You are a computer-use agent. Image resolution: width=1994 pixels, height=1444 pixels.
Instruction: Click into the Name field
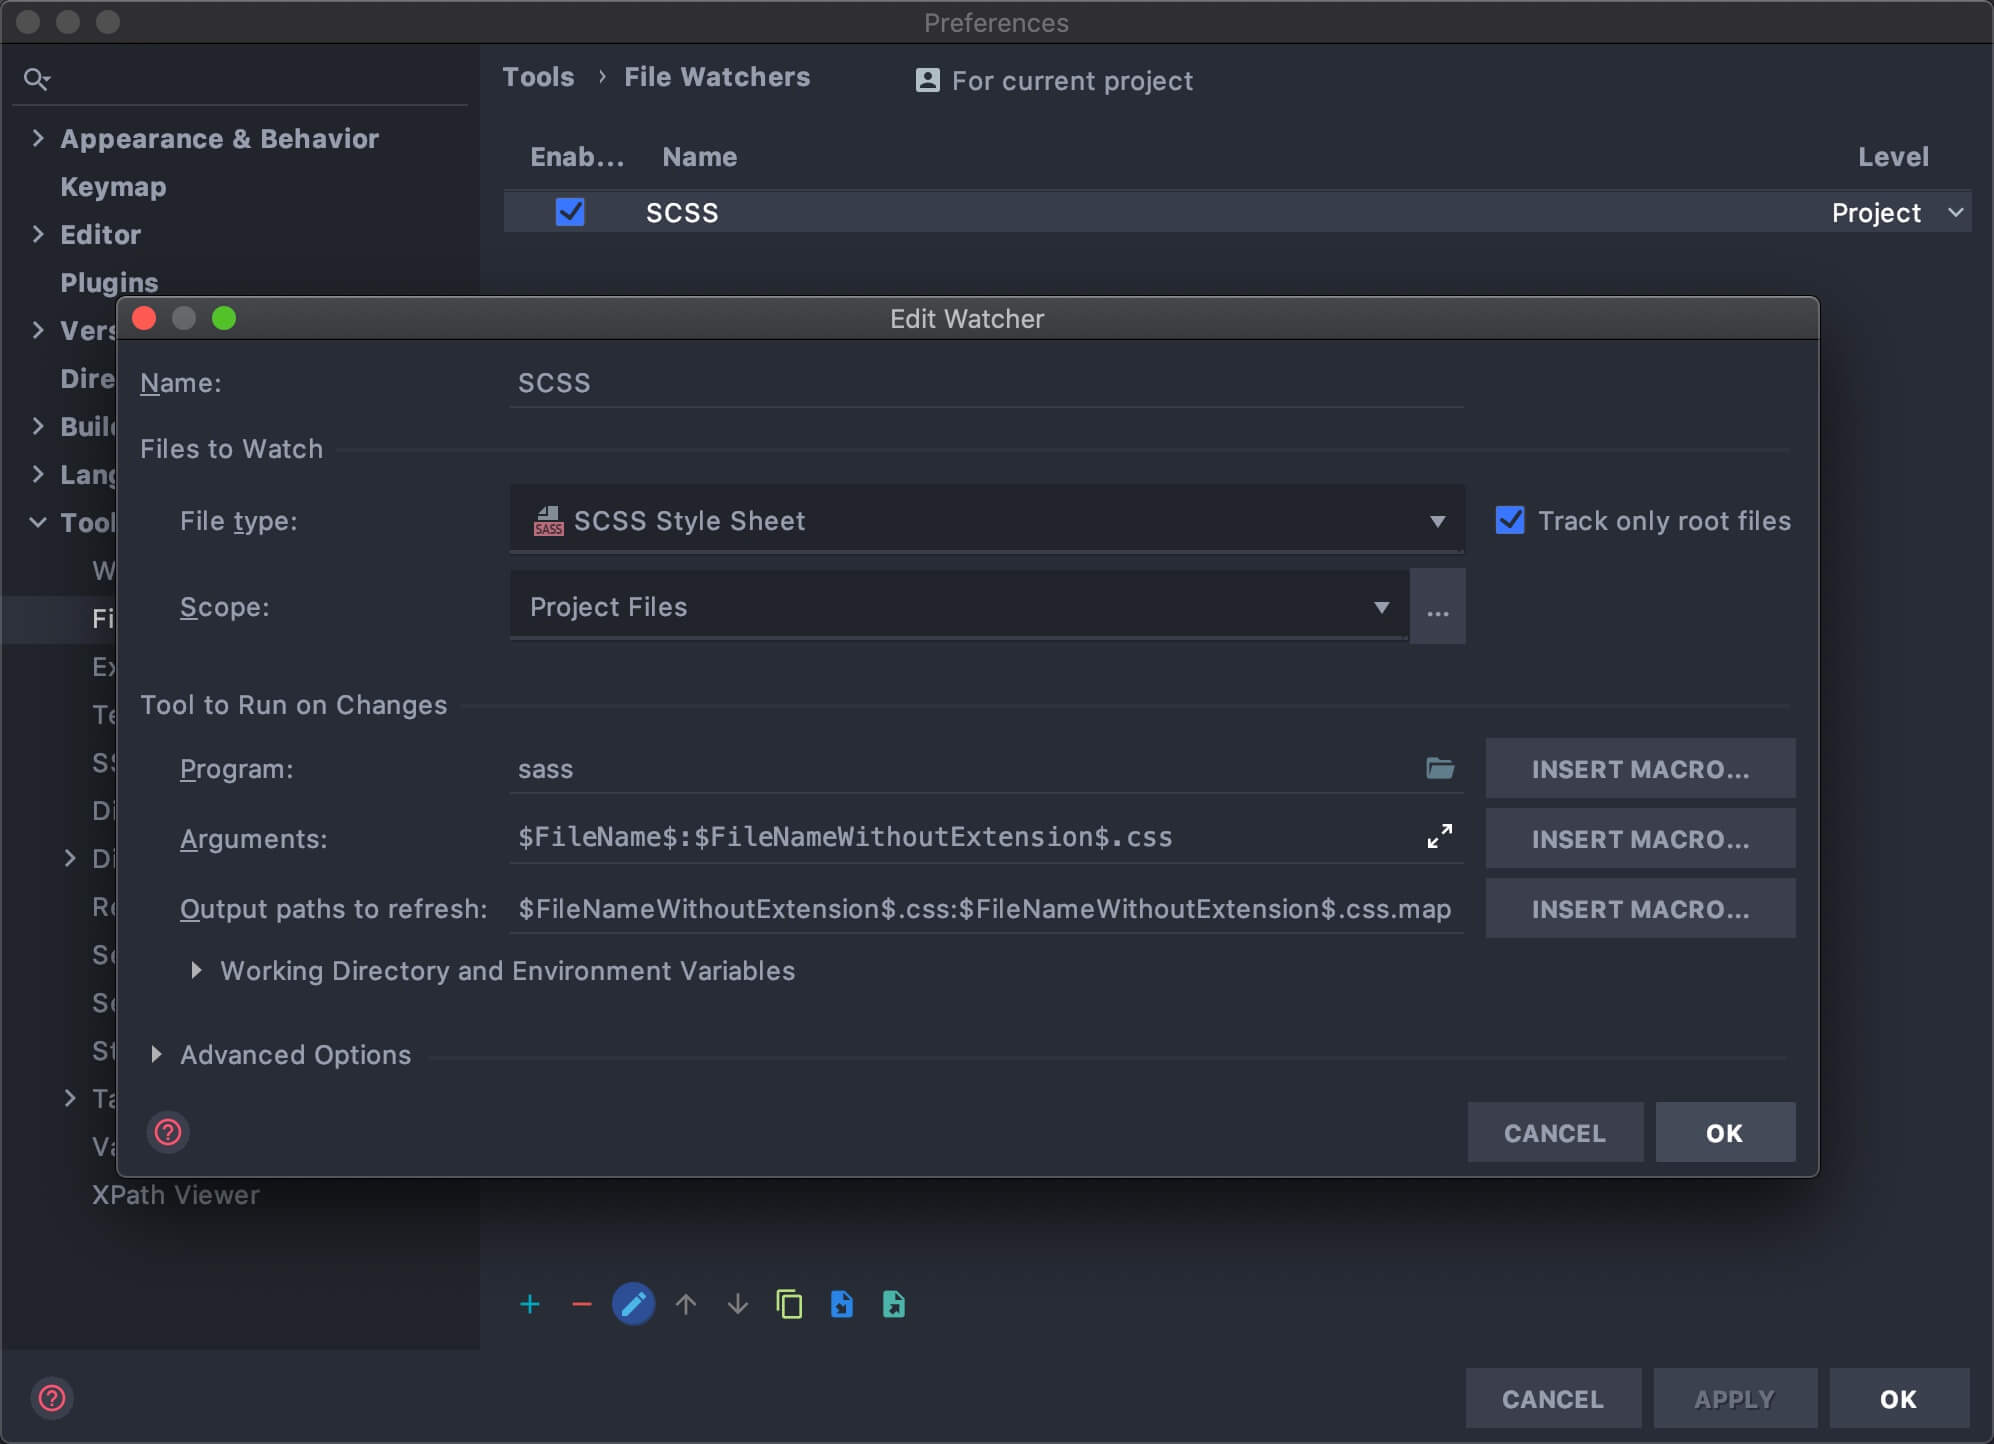pyautogui.click(x=985, y=383)
